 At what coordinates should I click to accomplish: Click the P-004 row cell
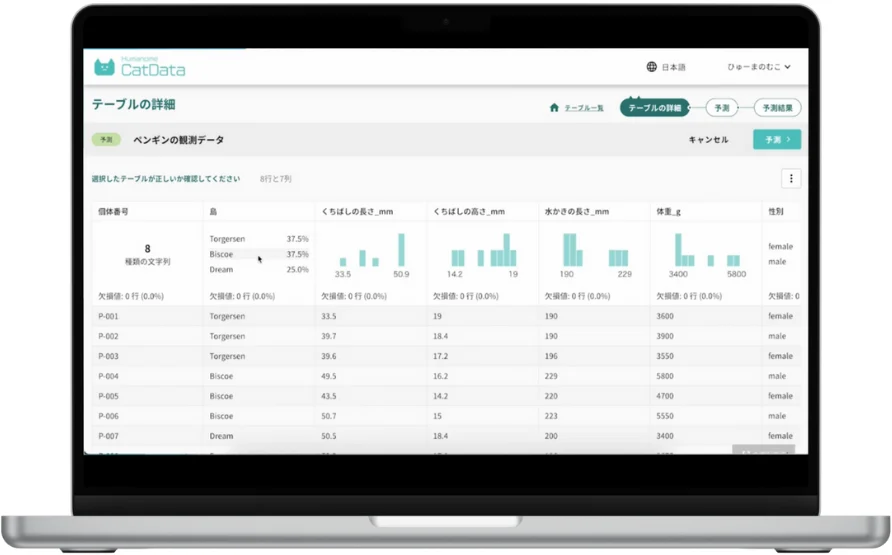click(109, 376)
